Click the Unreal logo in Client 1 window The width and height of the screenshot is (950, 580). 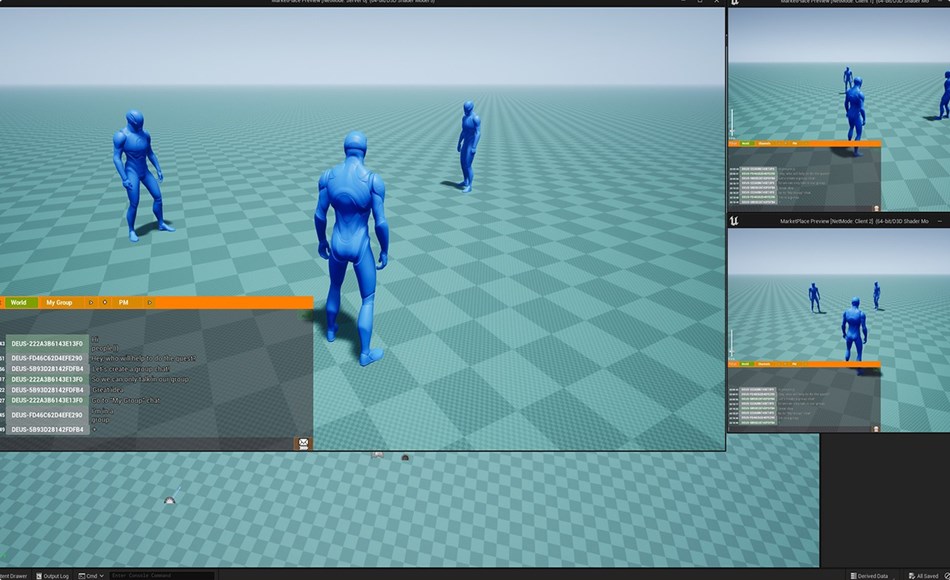click(x=734, y=3)
